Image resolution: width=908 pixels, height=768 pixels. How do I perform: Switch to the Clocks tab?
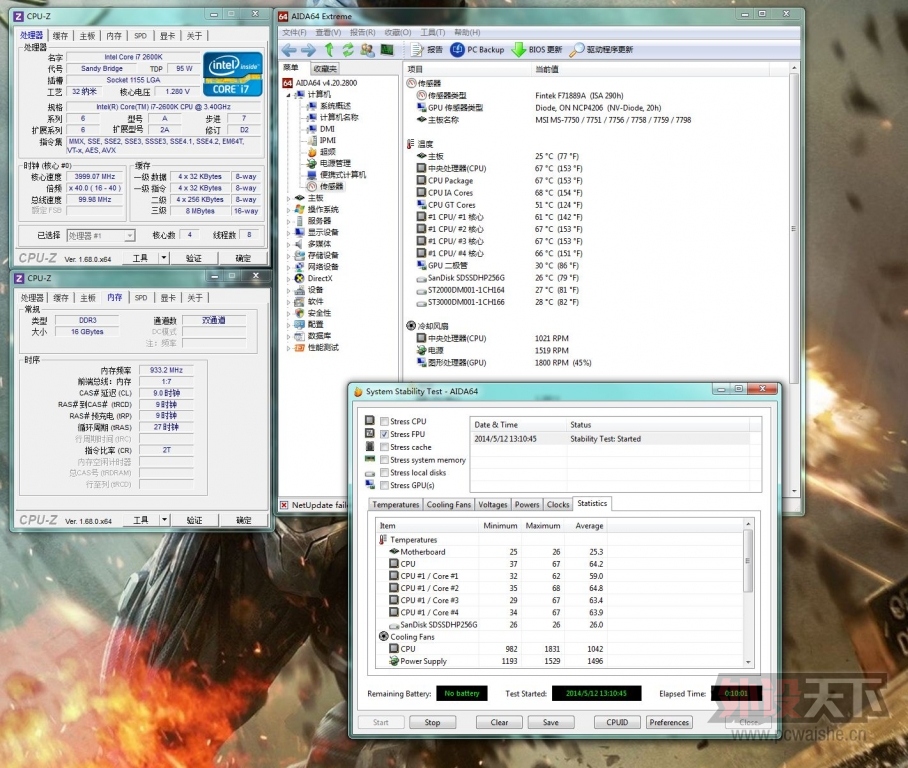[558, 504]
